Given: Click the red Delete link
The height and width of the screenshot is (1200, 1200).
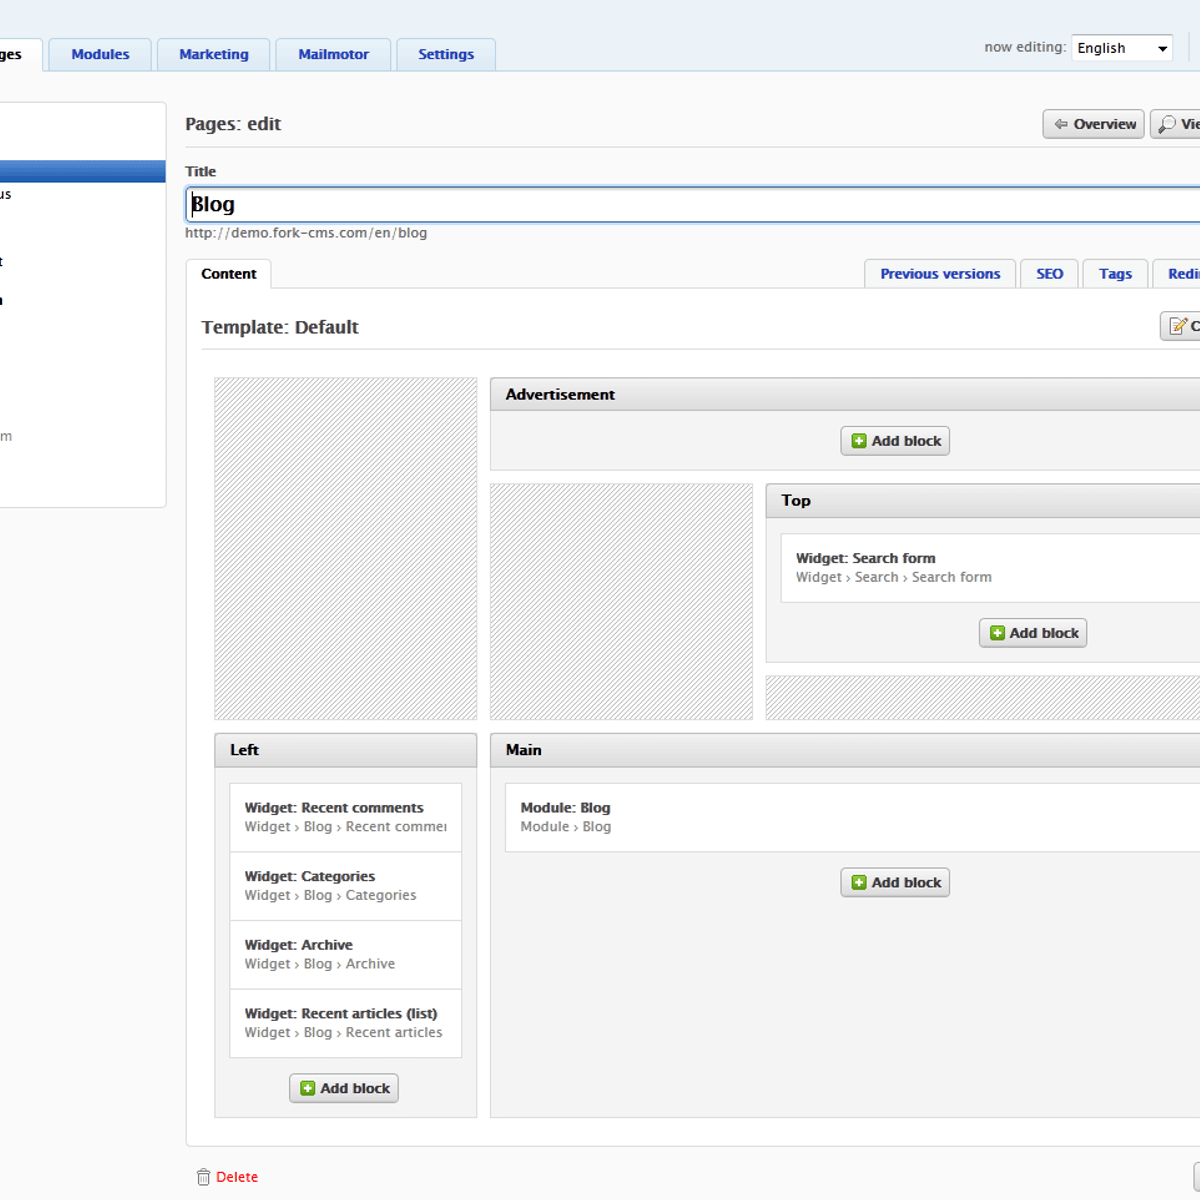Looking at the screenshot, I should click(x=237, y=1177).
